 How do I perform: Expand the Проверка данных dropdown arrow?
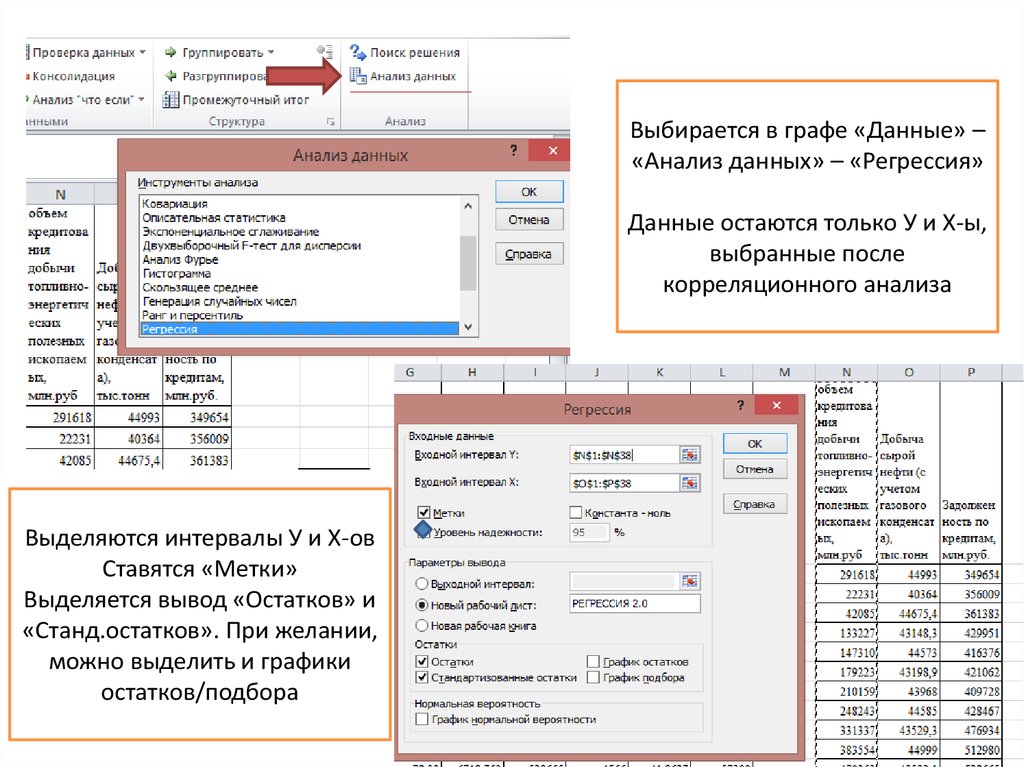point(142,52)
